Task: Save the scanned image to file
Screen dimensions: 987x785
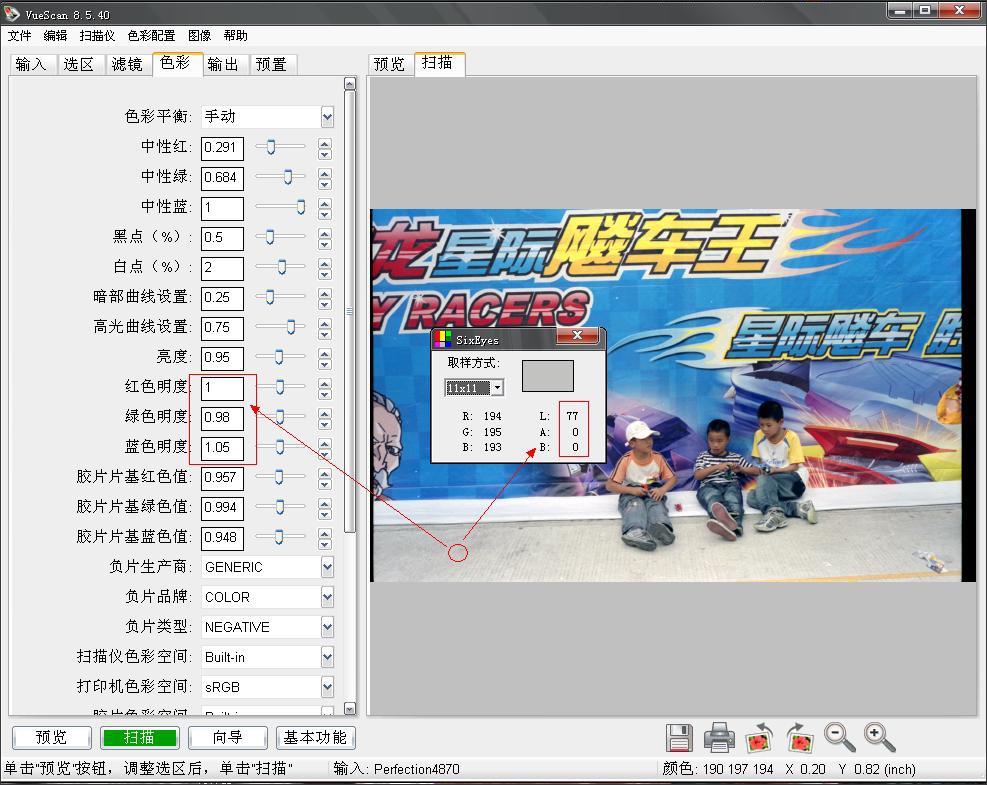Action: point(680,738)
